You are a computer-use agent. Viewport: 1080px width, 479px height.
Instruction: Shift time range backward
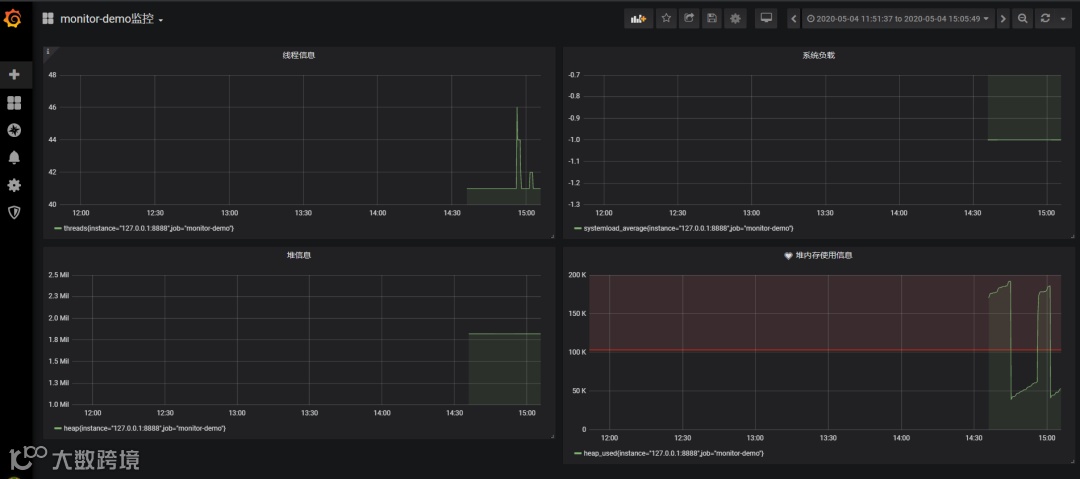click(793, 19)
